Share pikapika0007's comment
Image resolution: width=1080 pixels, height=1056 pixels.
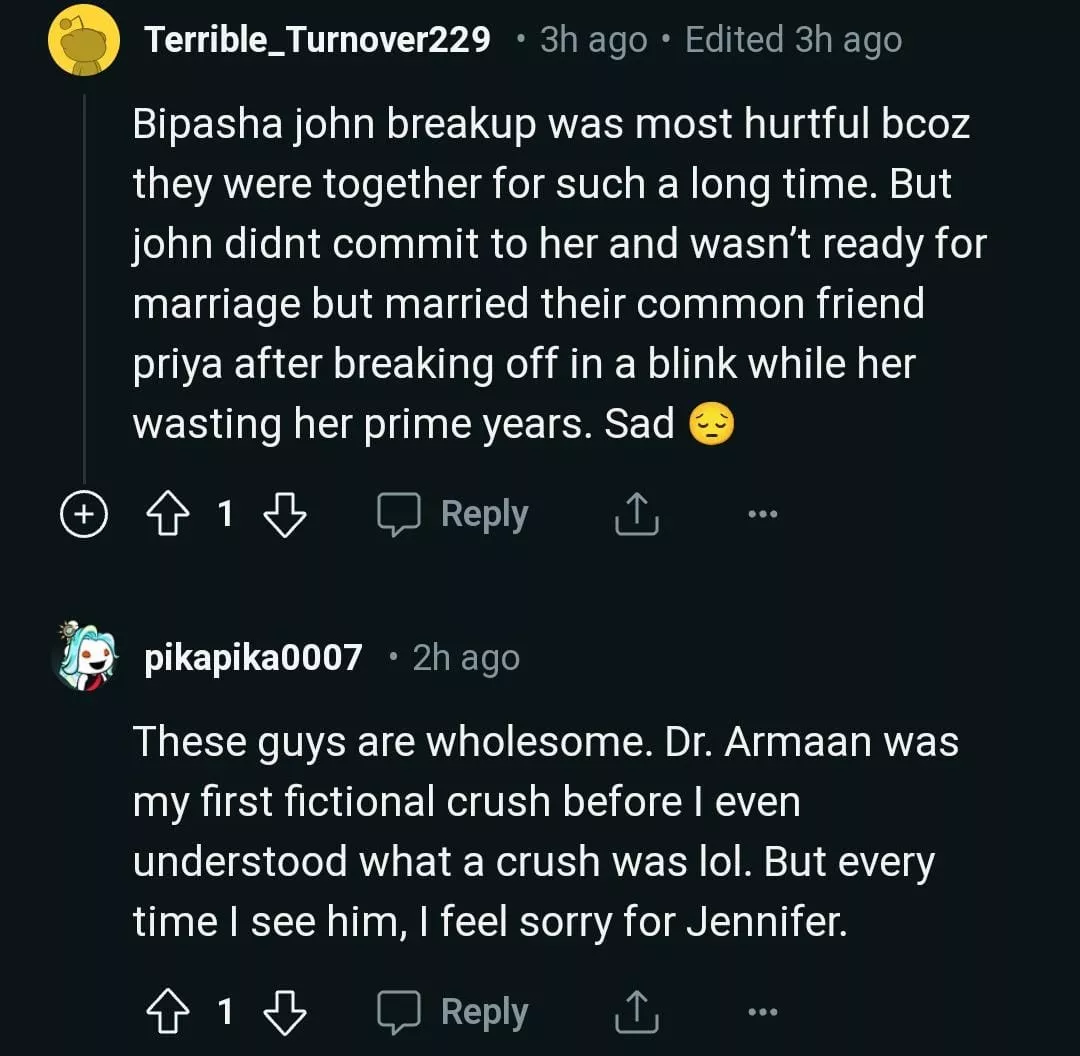(635, 1012)
